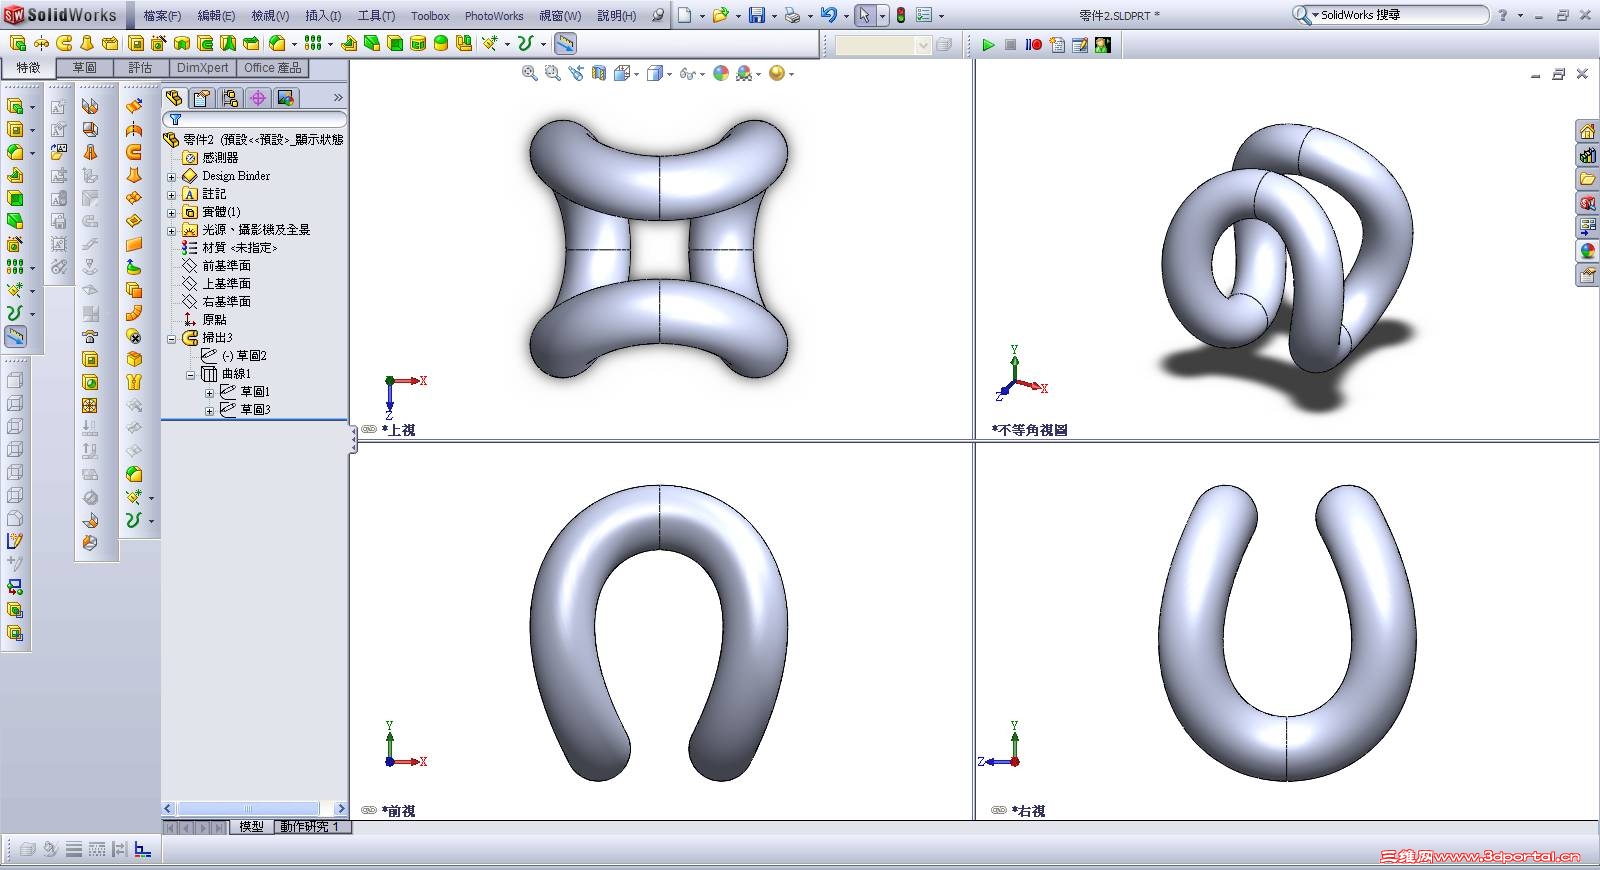The height and width of the screenshot is (870, 1600).
Task: Click the New document icon
Action: coord(685,15)
